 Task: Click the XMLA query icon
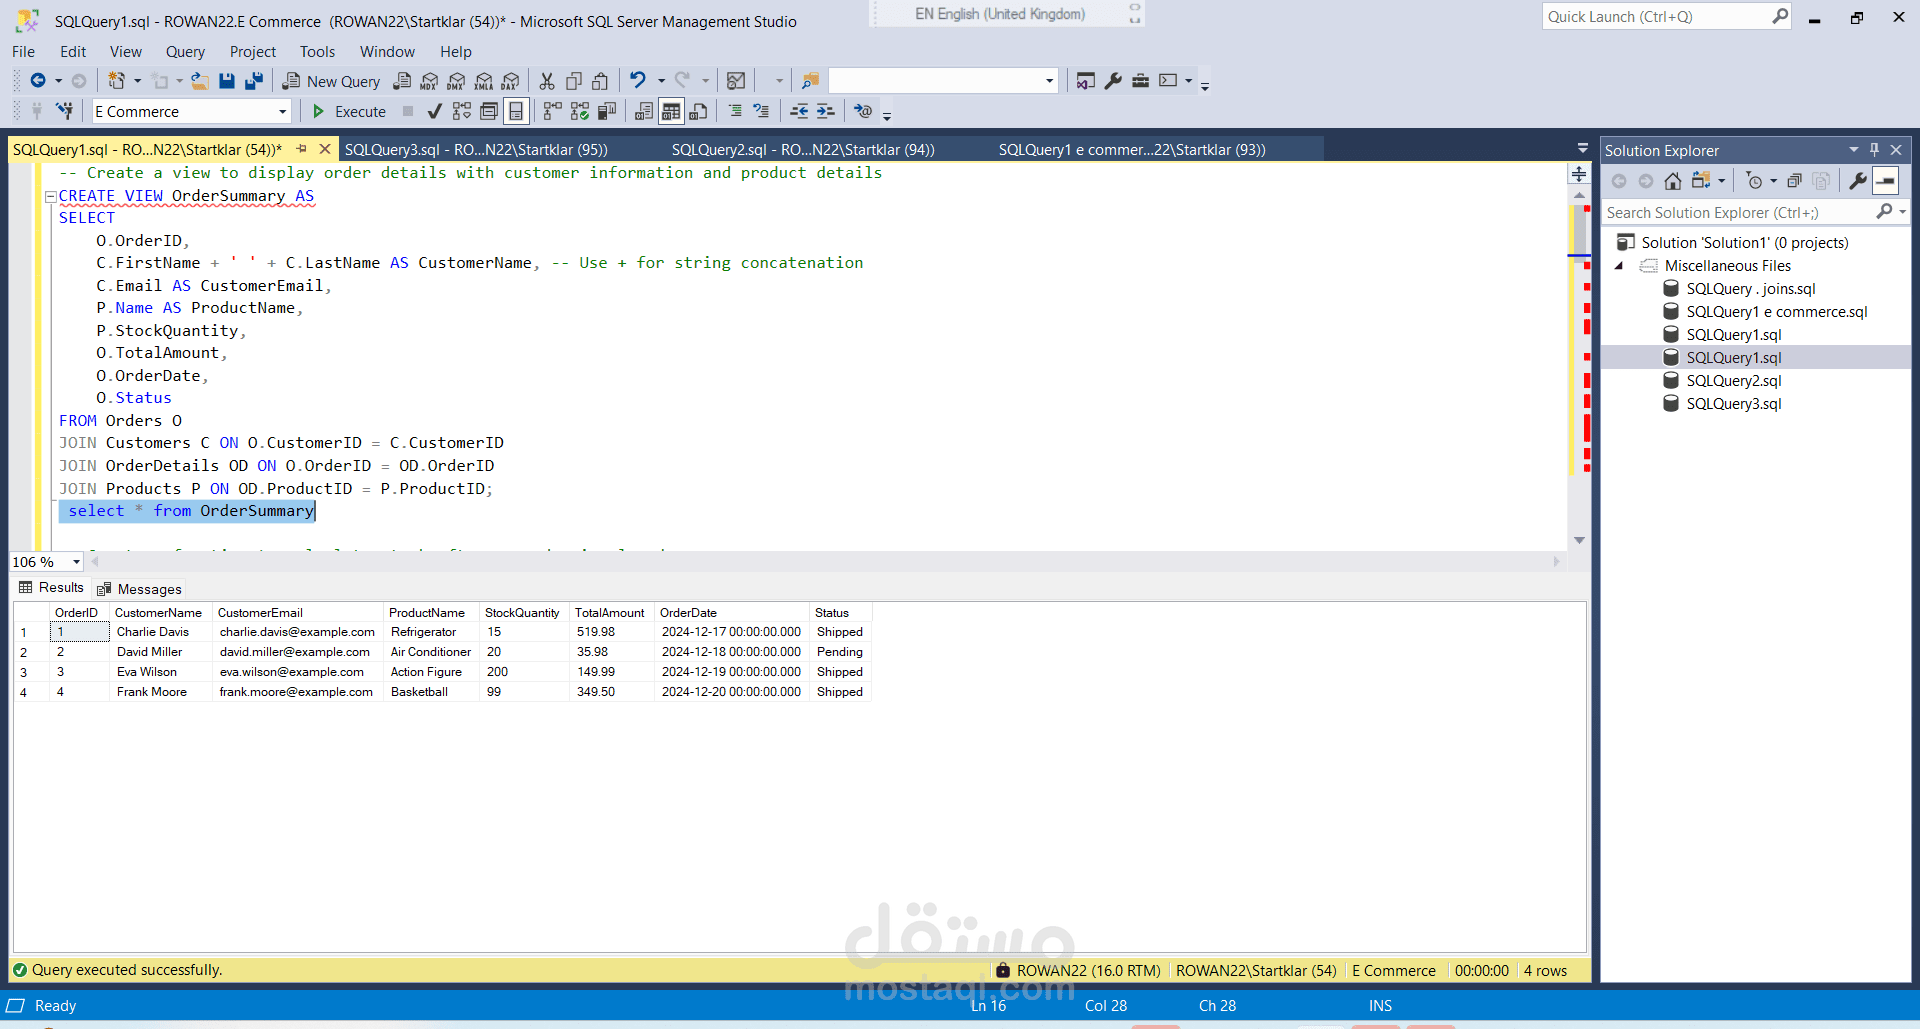pos(483,81)
